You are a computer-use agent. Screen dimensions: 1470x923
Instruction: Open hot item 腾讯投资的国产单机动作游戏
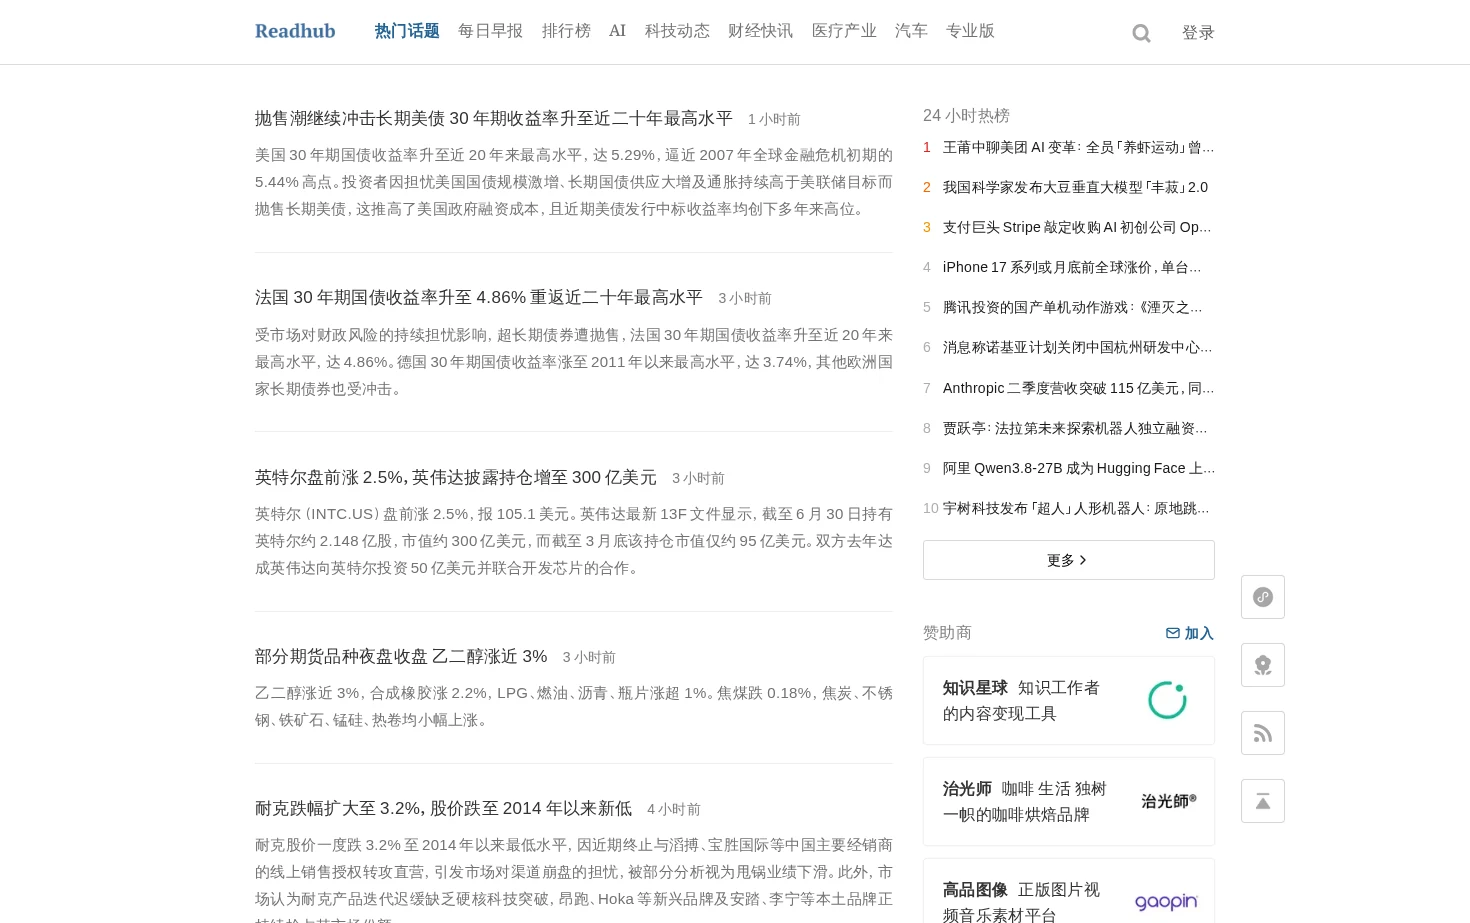(1073, 307)
